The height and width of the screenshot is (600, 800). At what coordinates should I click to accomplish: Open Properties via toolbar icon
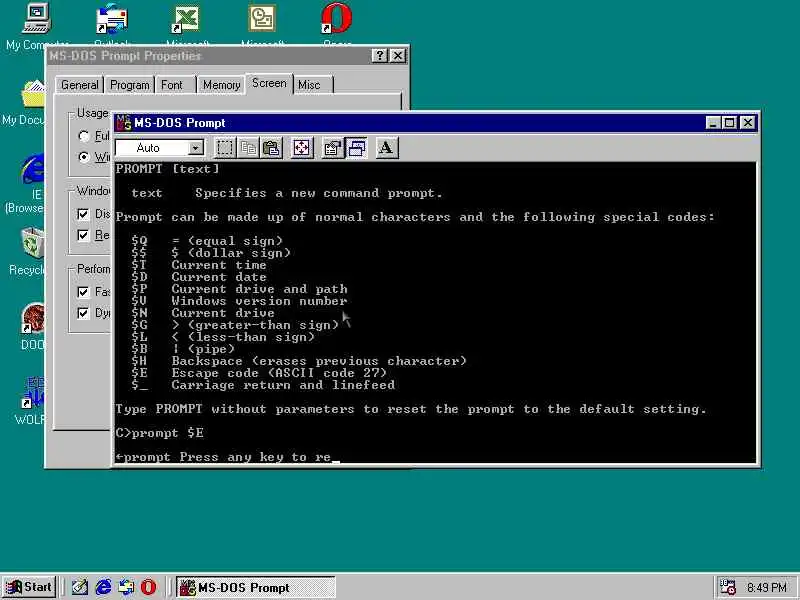tap(333, 148)
